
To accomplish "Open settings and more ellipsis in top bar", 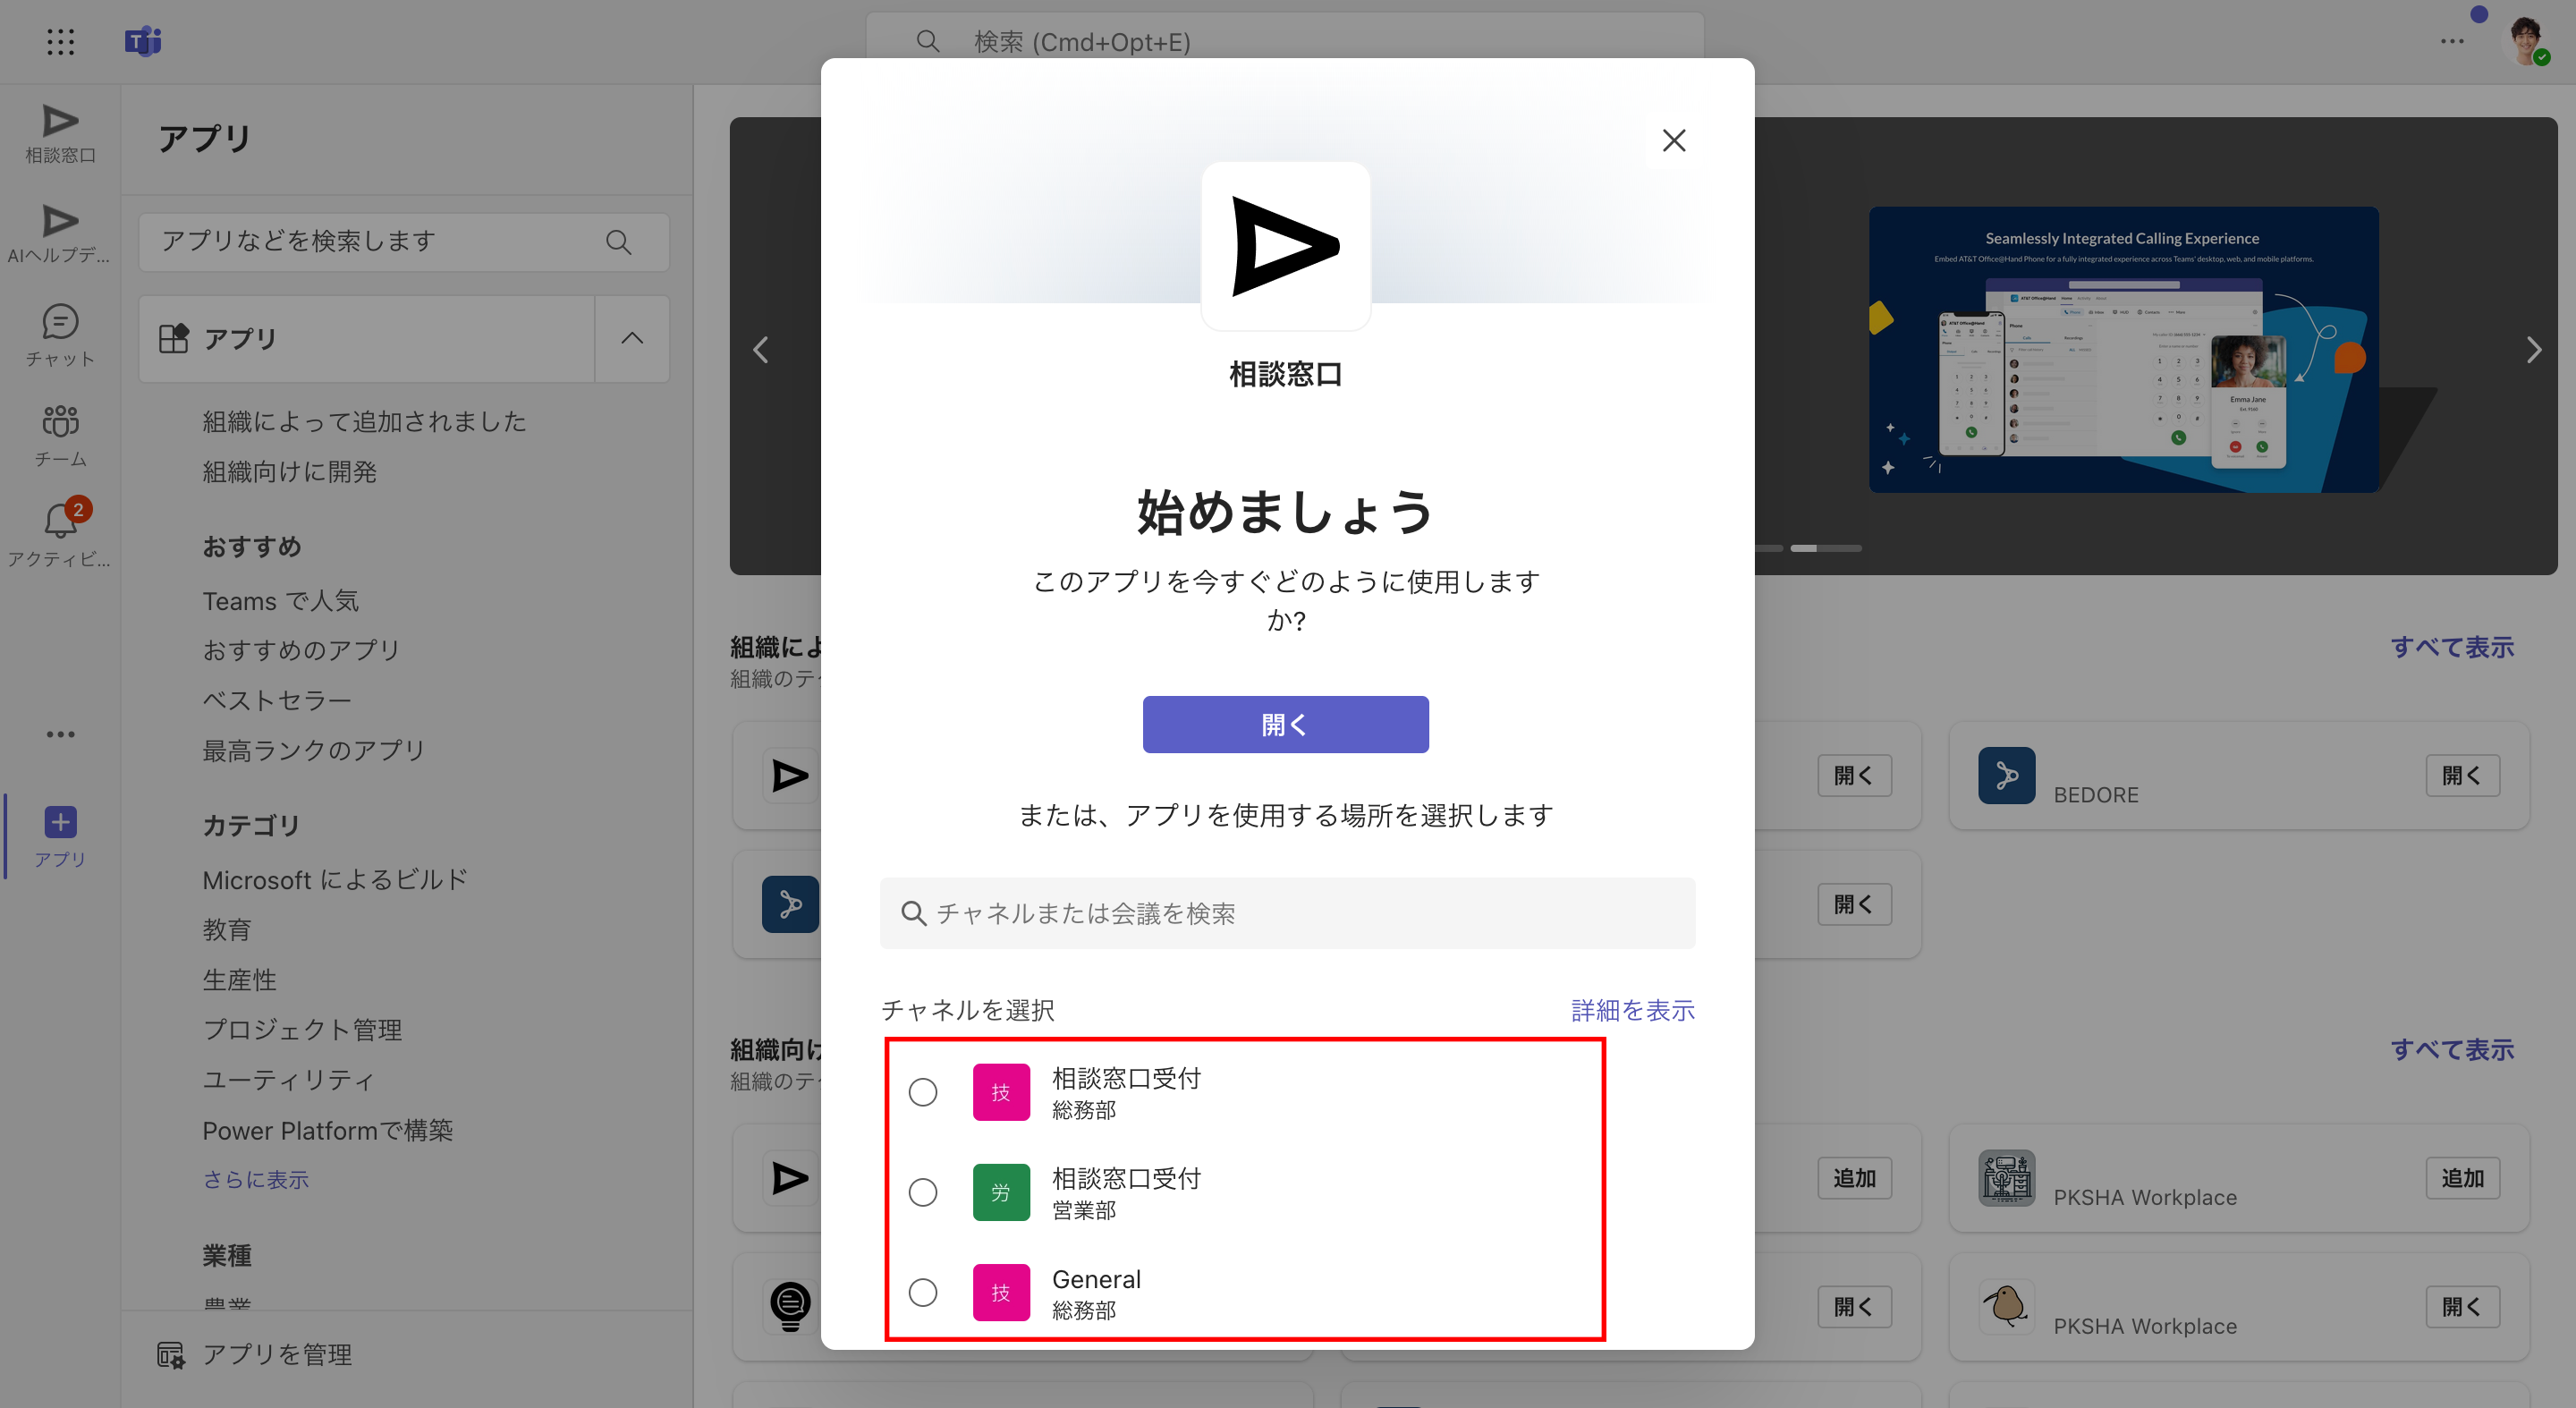I will pyautogui.click(x=2452, y=41).
